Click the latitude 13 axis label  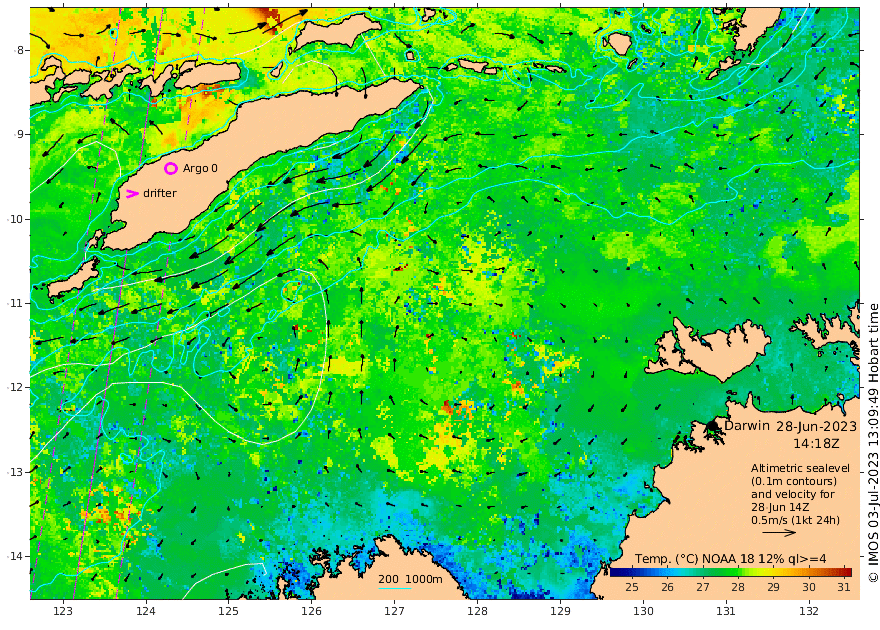click(x=16, y=472)
